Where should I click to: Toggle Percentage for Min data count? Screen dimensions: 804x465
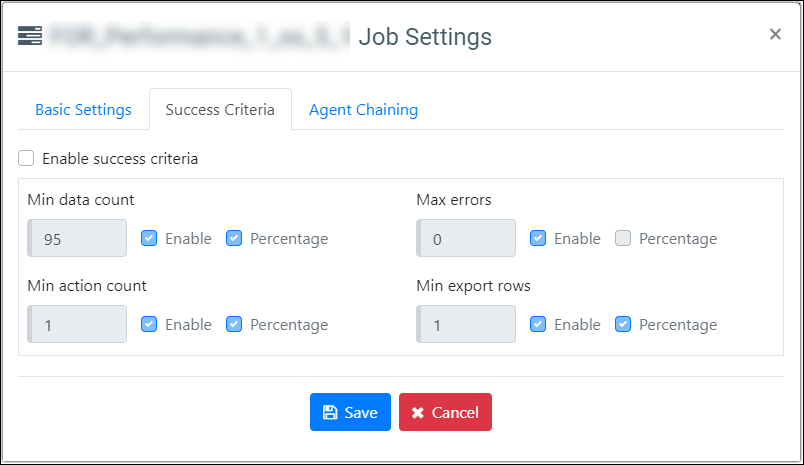point(234,238)
